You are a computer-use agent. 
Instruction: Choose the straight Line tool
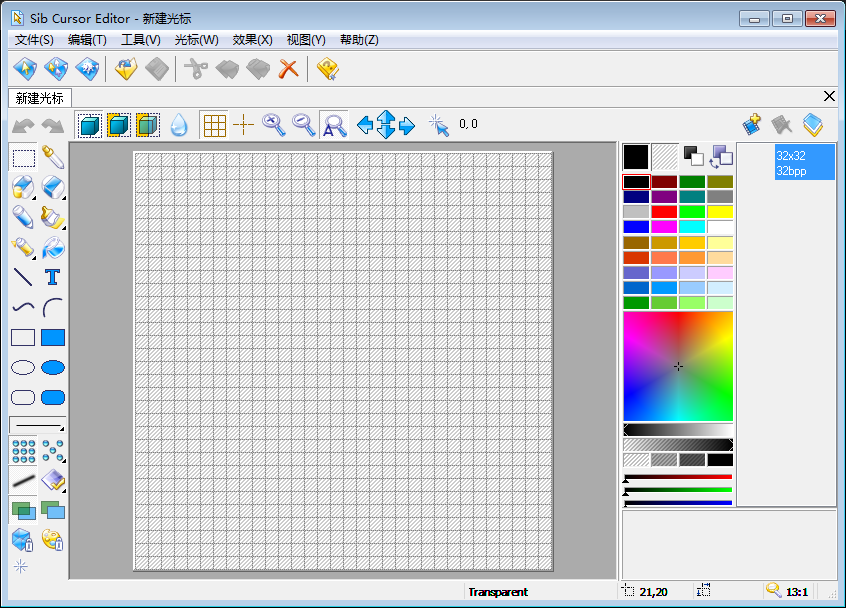23,277
